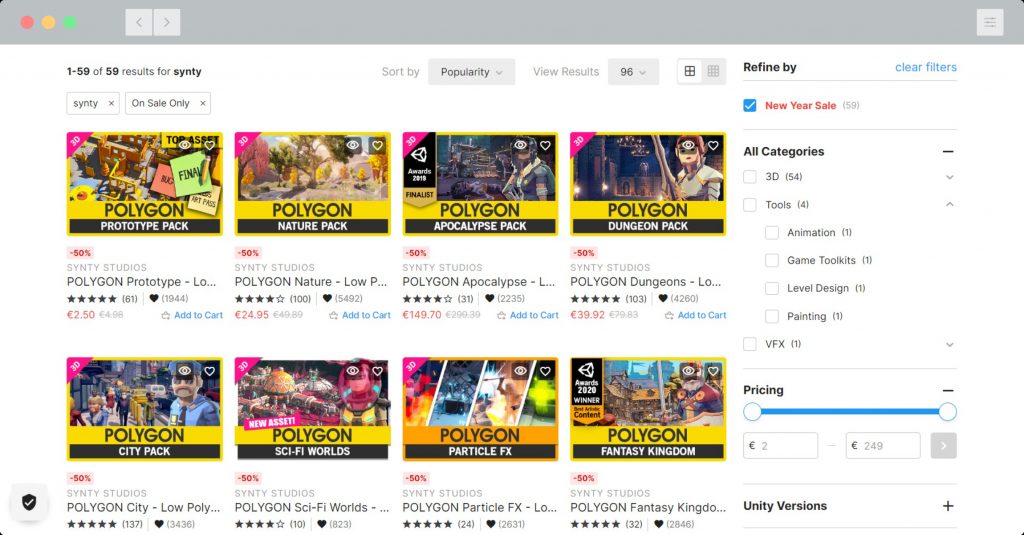Remove the 'synty' search filter tag

(111, 103)
